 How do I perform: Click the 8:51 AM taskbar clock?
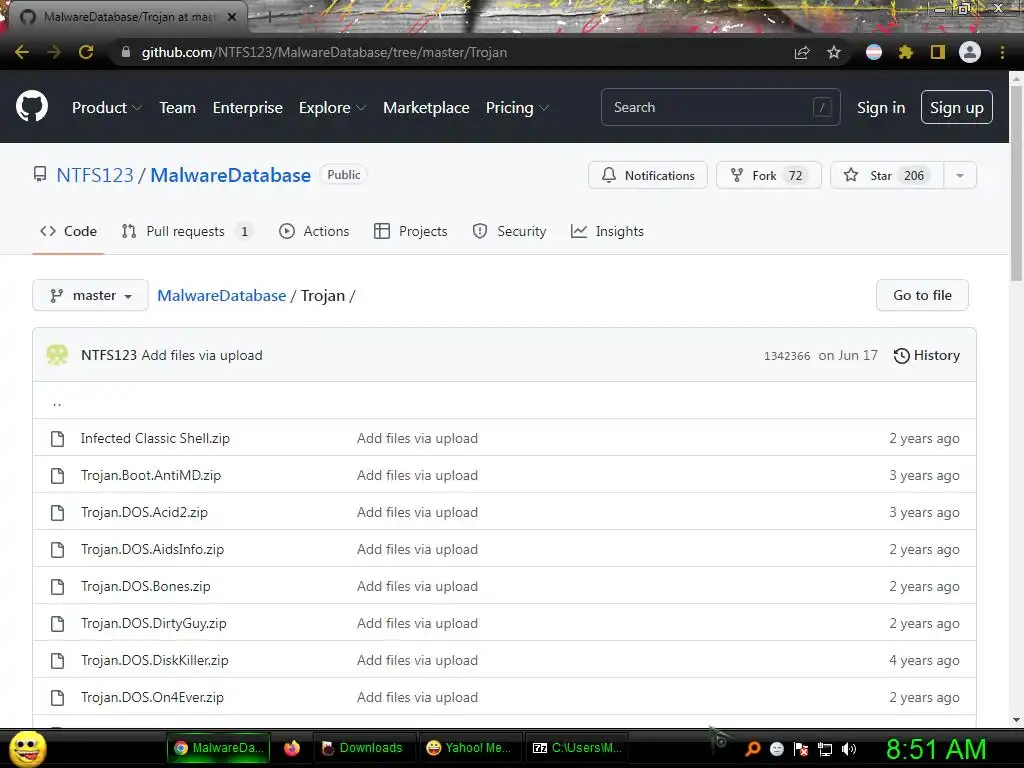(936, 749)
